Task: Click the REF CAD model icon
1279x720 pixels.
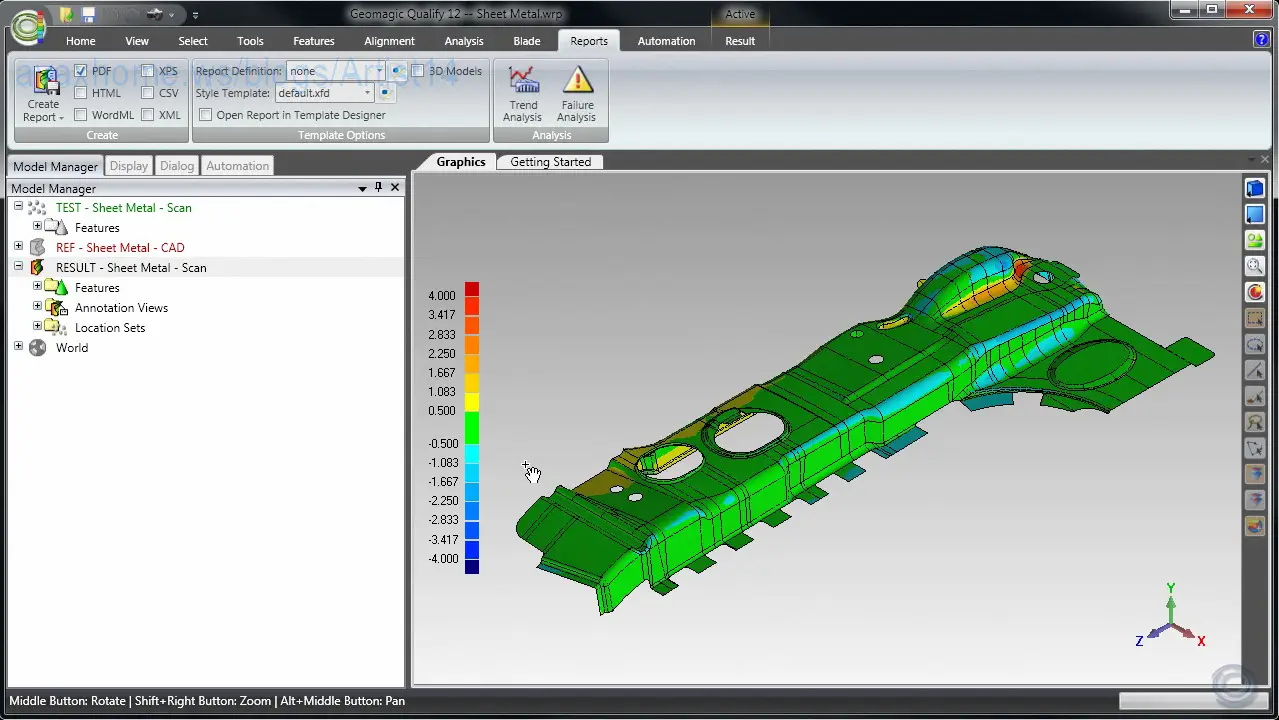Action: [x=37, y=248]
